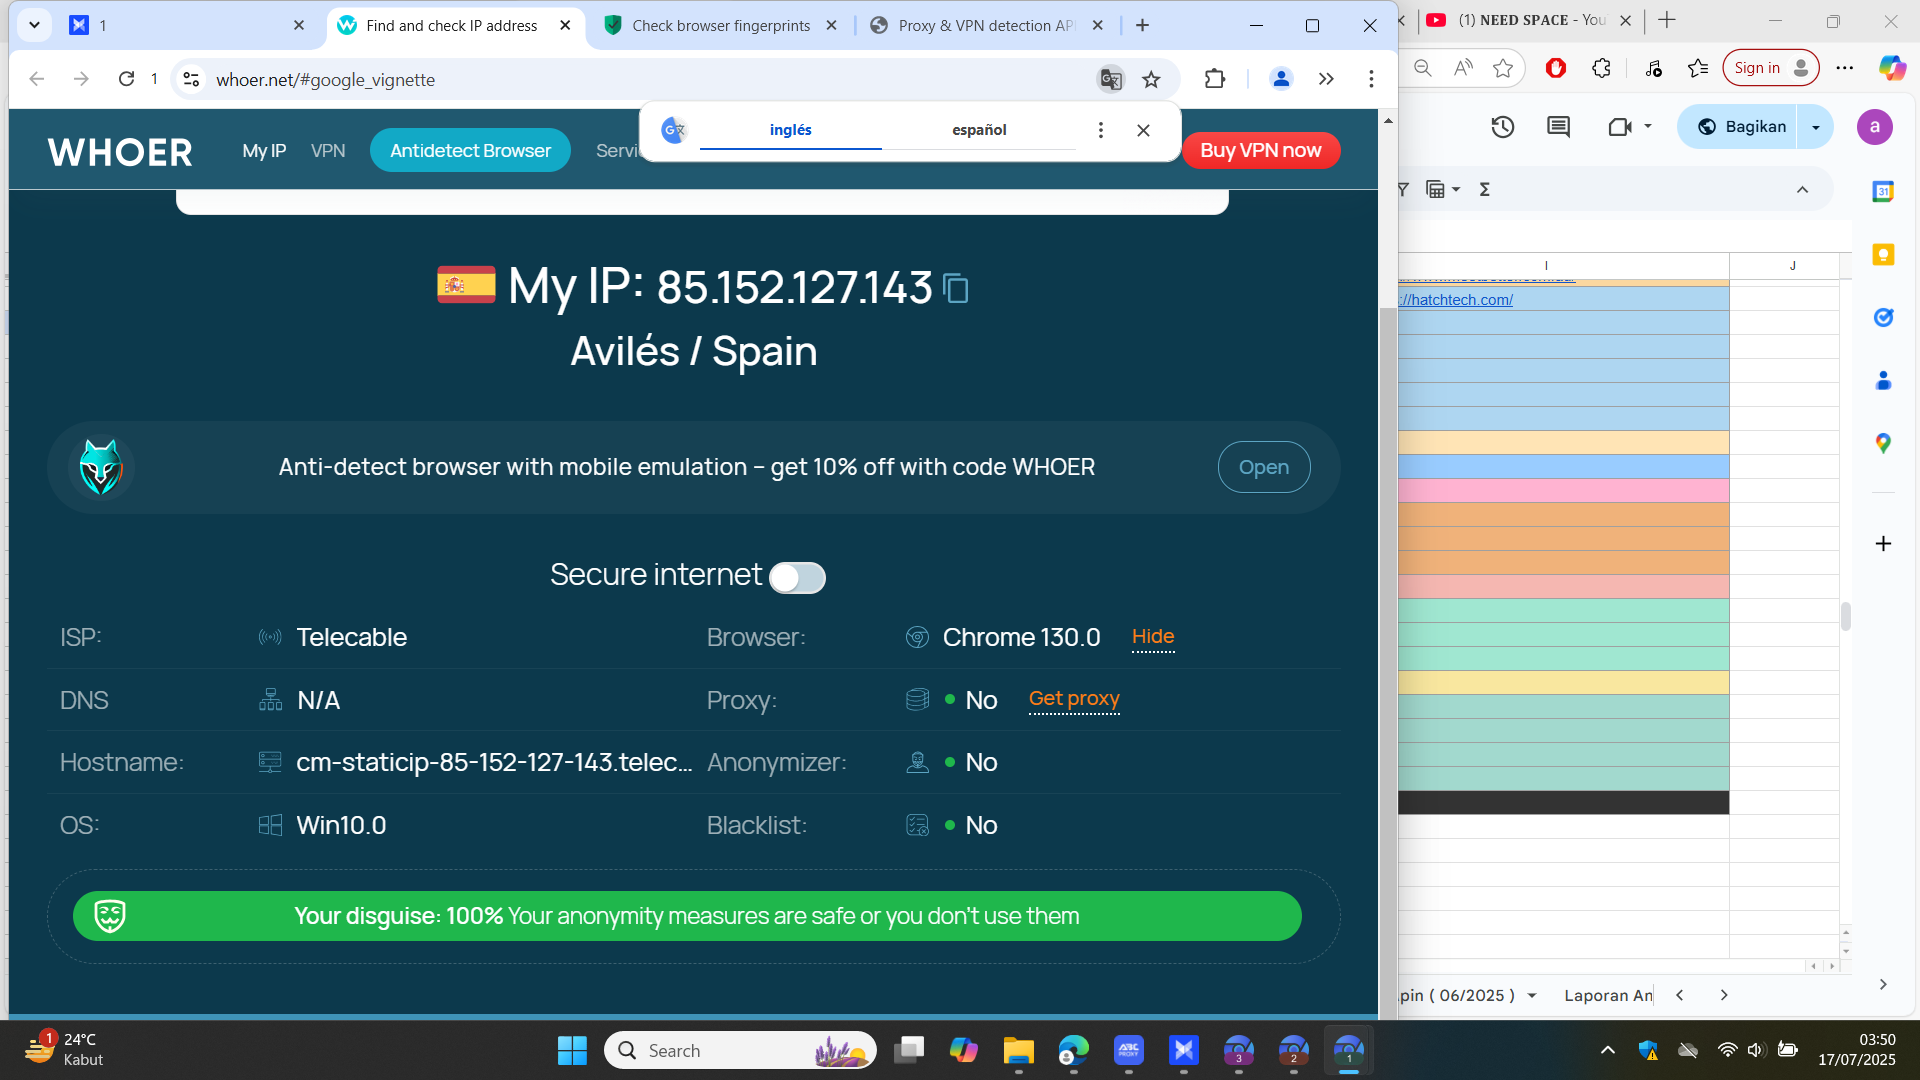The width and height of the screenshot is (1920, 1080).
Task: Open Chrome tab search dropdown
Action: pyautogui.click(x=34, y=25)
